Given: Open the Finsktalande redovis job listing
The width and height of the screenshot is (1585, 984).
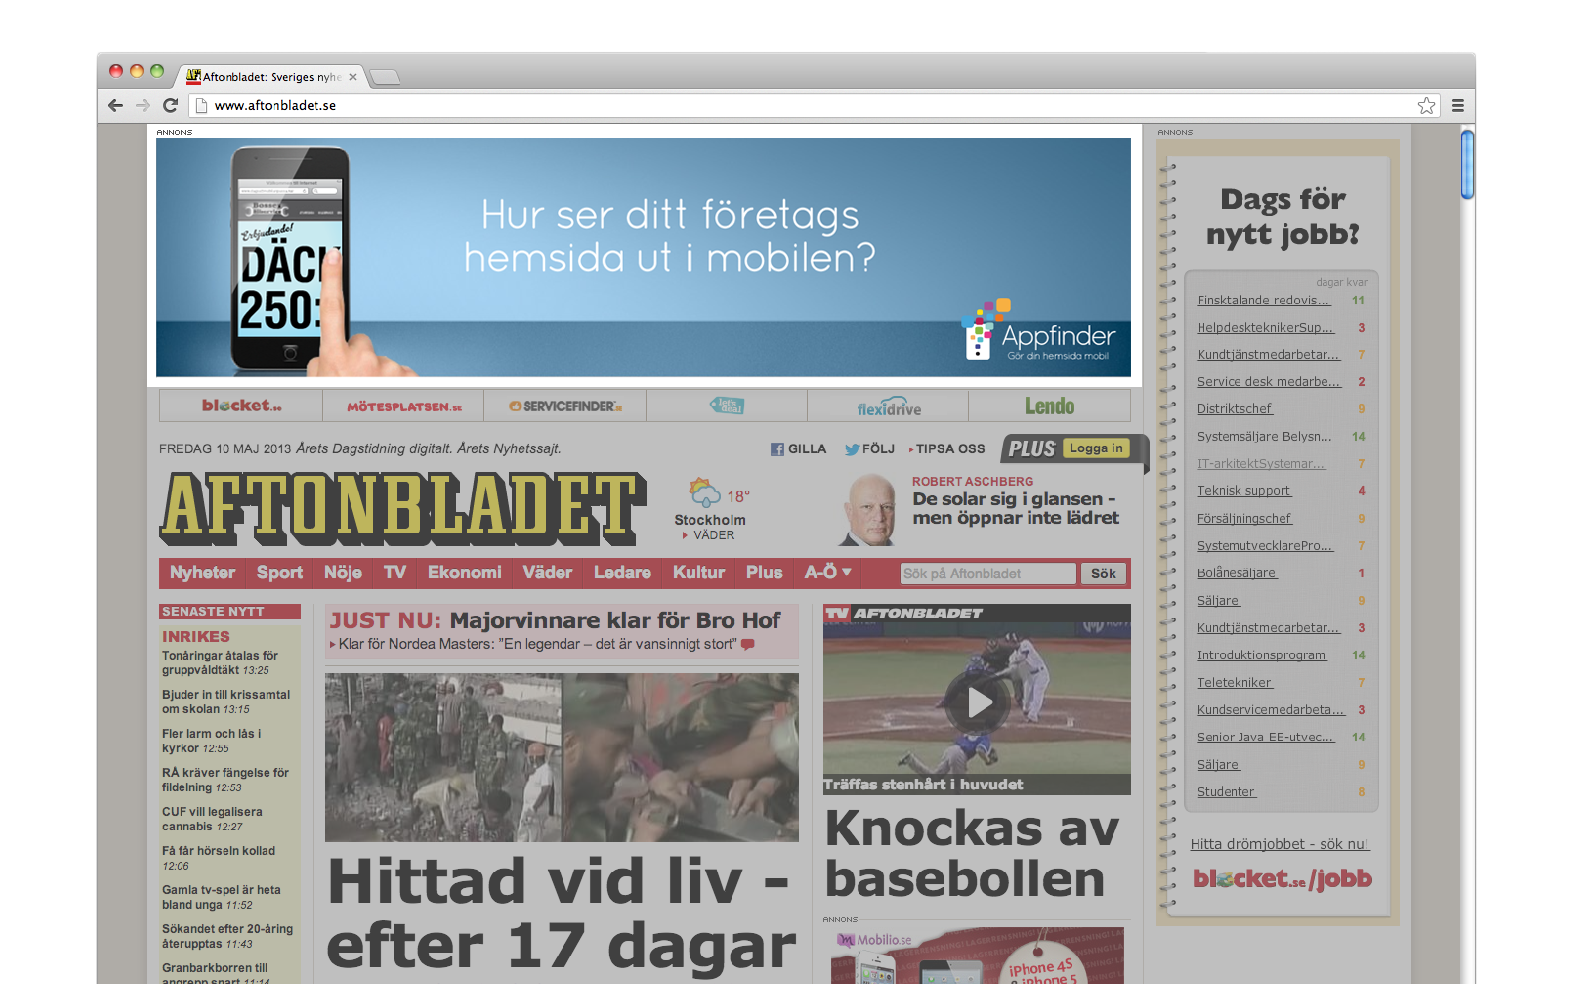Looking at the screenshot, I should coord(1264,300).
